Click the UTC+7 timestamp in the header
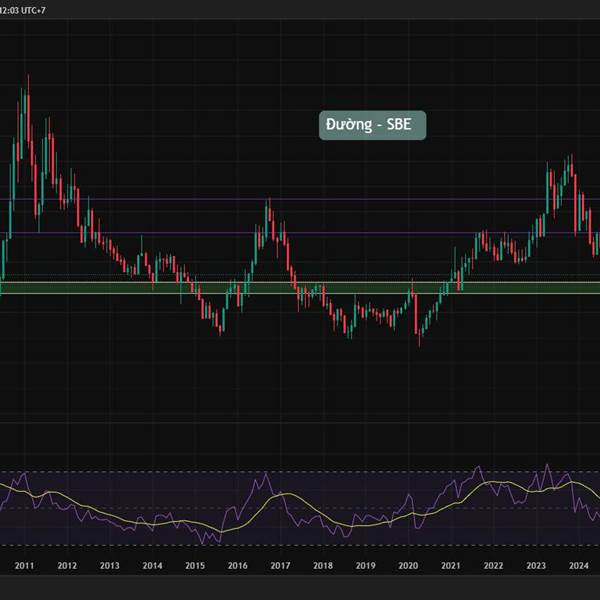The image size is (600, 600). point(23,10)
